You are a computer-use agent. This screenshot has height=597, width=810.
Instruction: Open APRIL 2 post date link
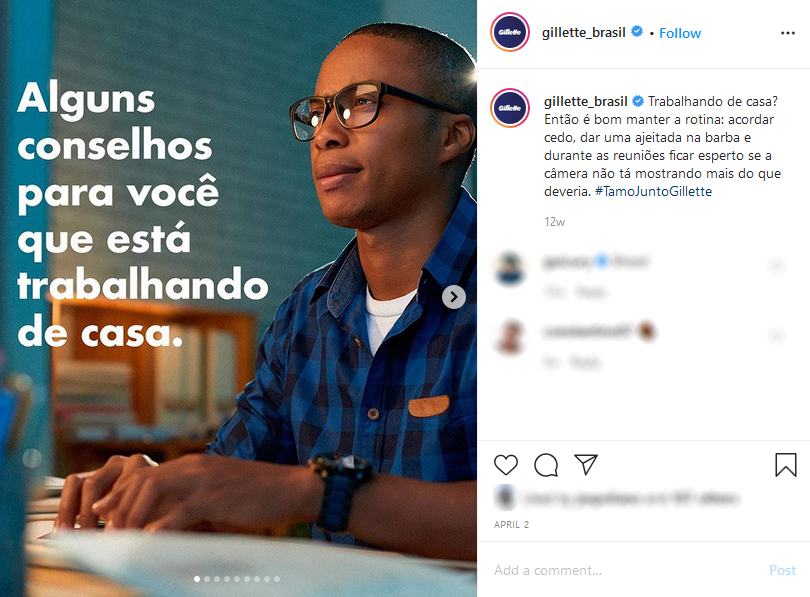511,525
